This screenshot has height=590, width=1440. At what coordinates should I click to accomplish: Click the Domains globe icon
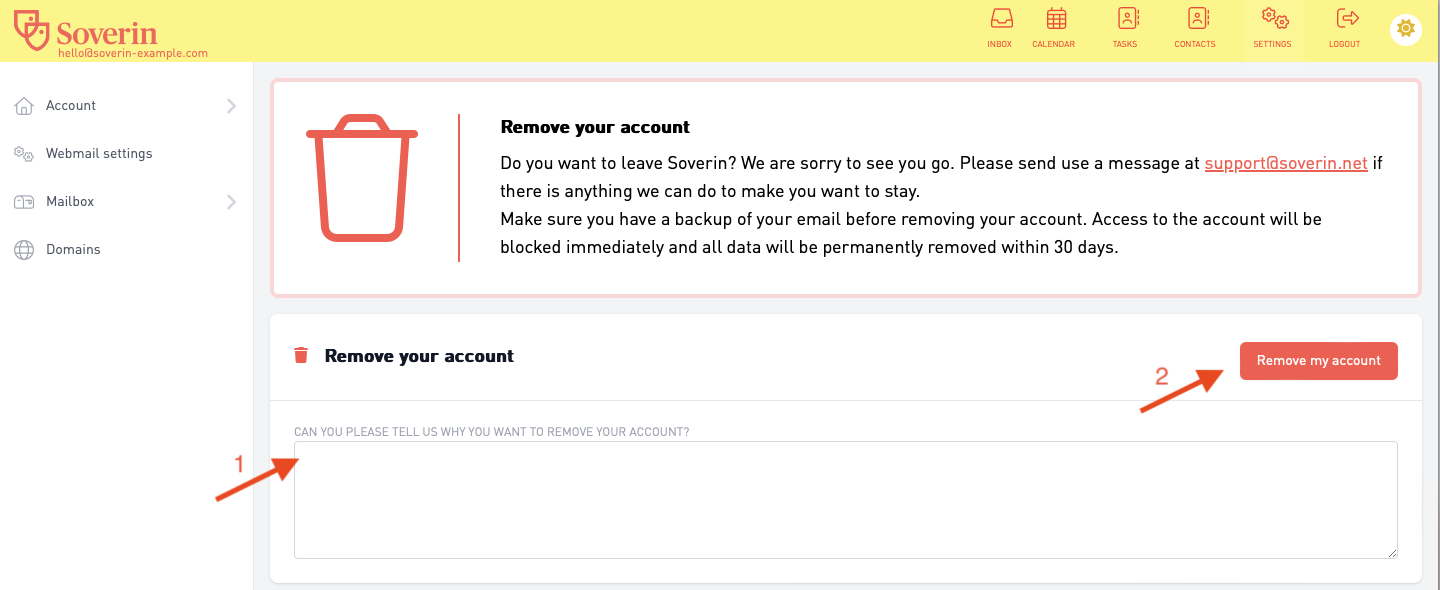(x=24, y=250)
